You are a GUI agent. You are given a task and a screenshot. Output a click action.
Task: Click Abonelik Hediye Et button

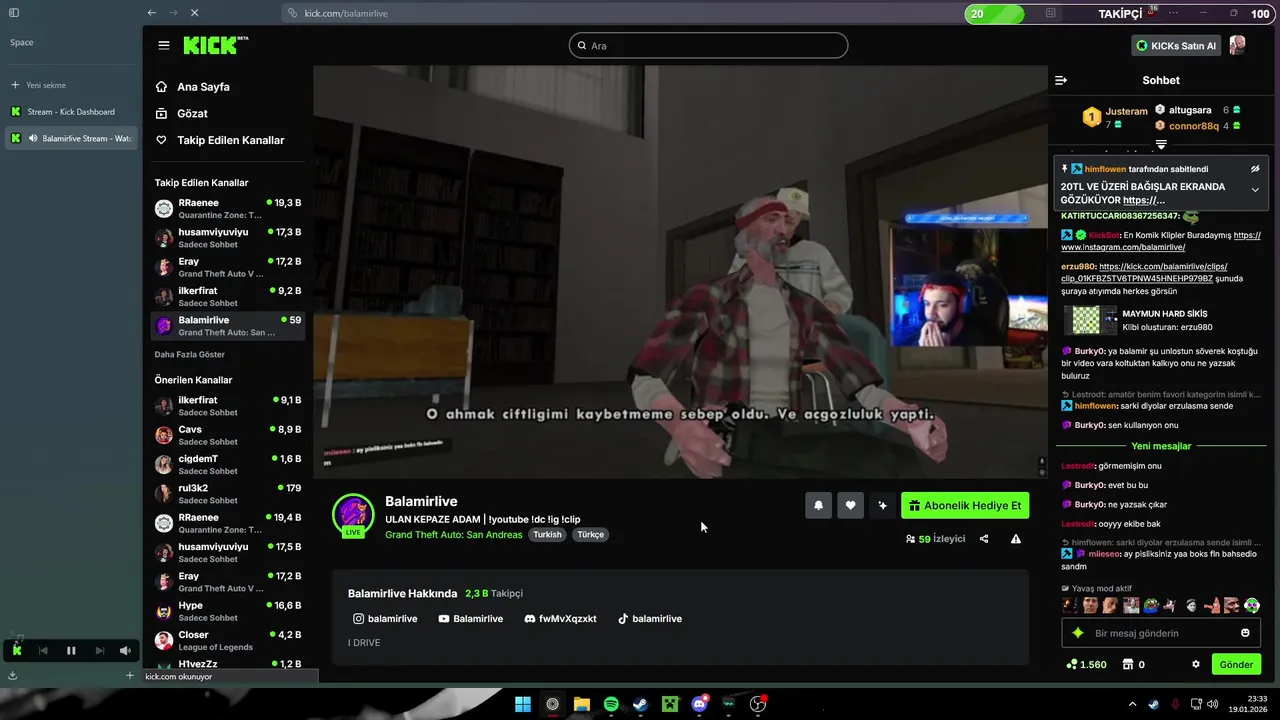click(x=965, y=506)
